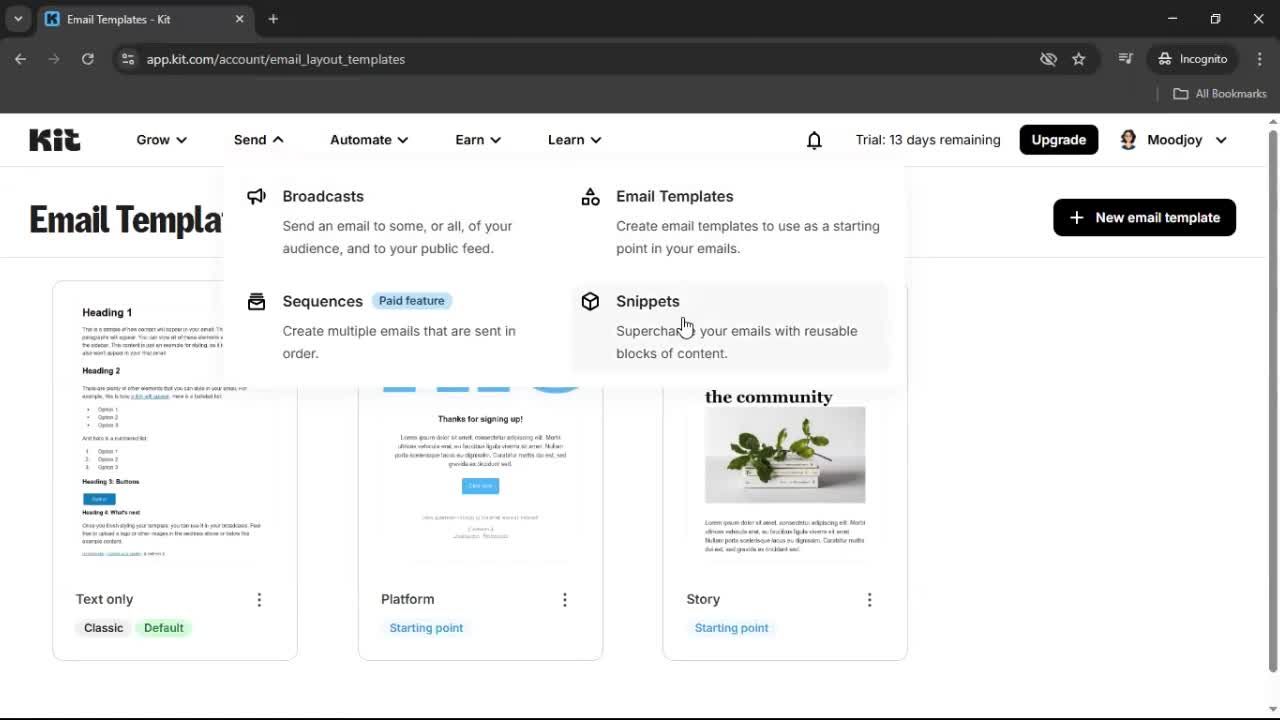1280x720 pixels.
Task: Open Snippets via its box icon
Action: (590, 301)
